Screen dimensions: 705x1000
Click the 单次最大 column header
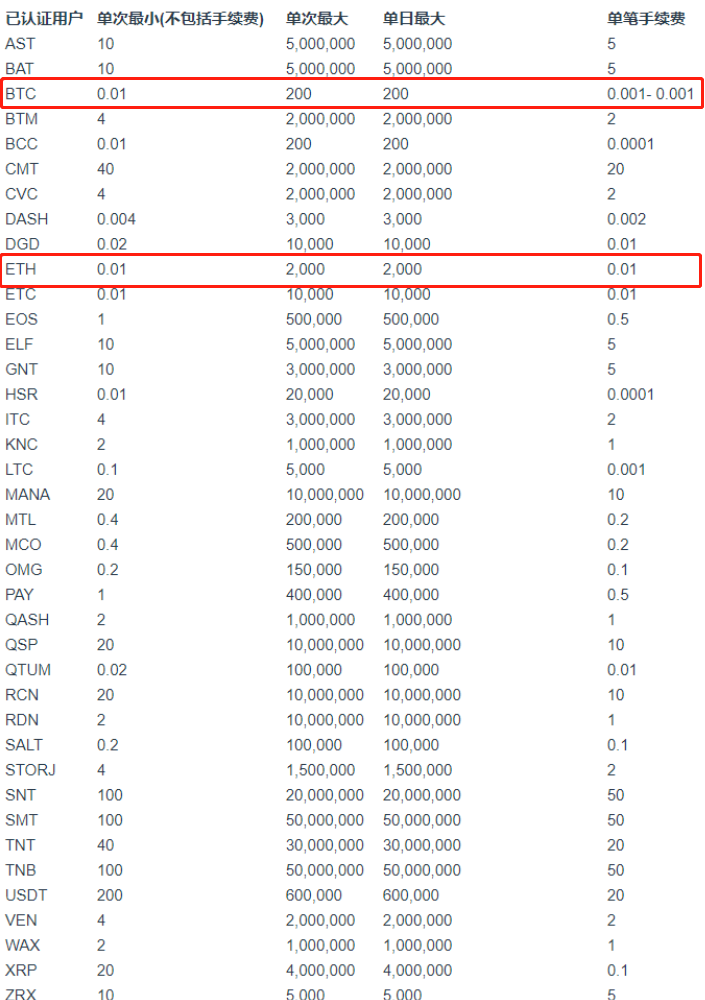318,19
